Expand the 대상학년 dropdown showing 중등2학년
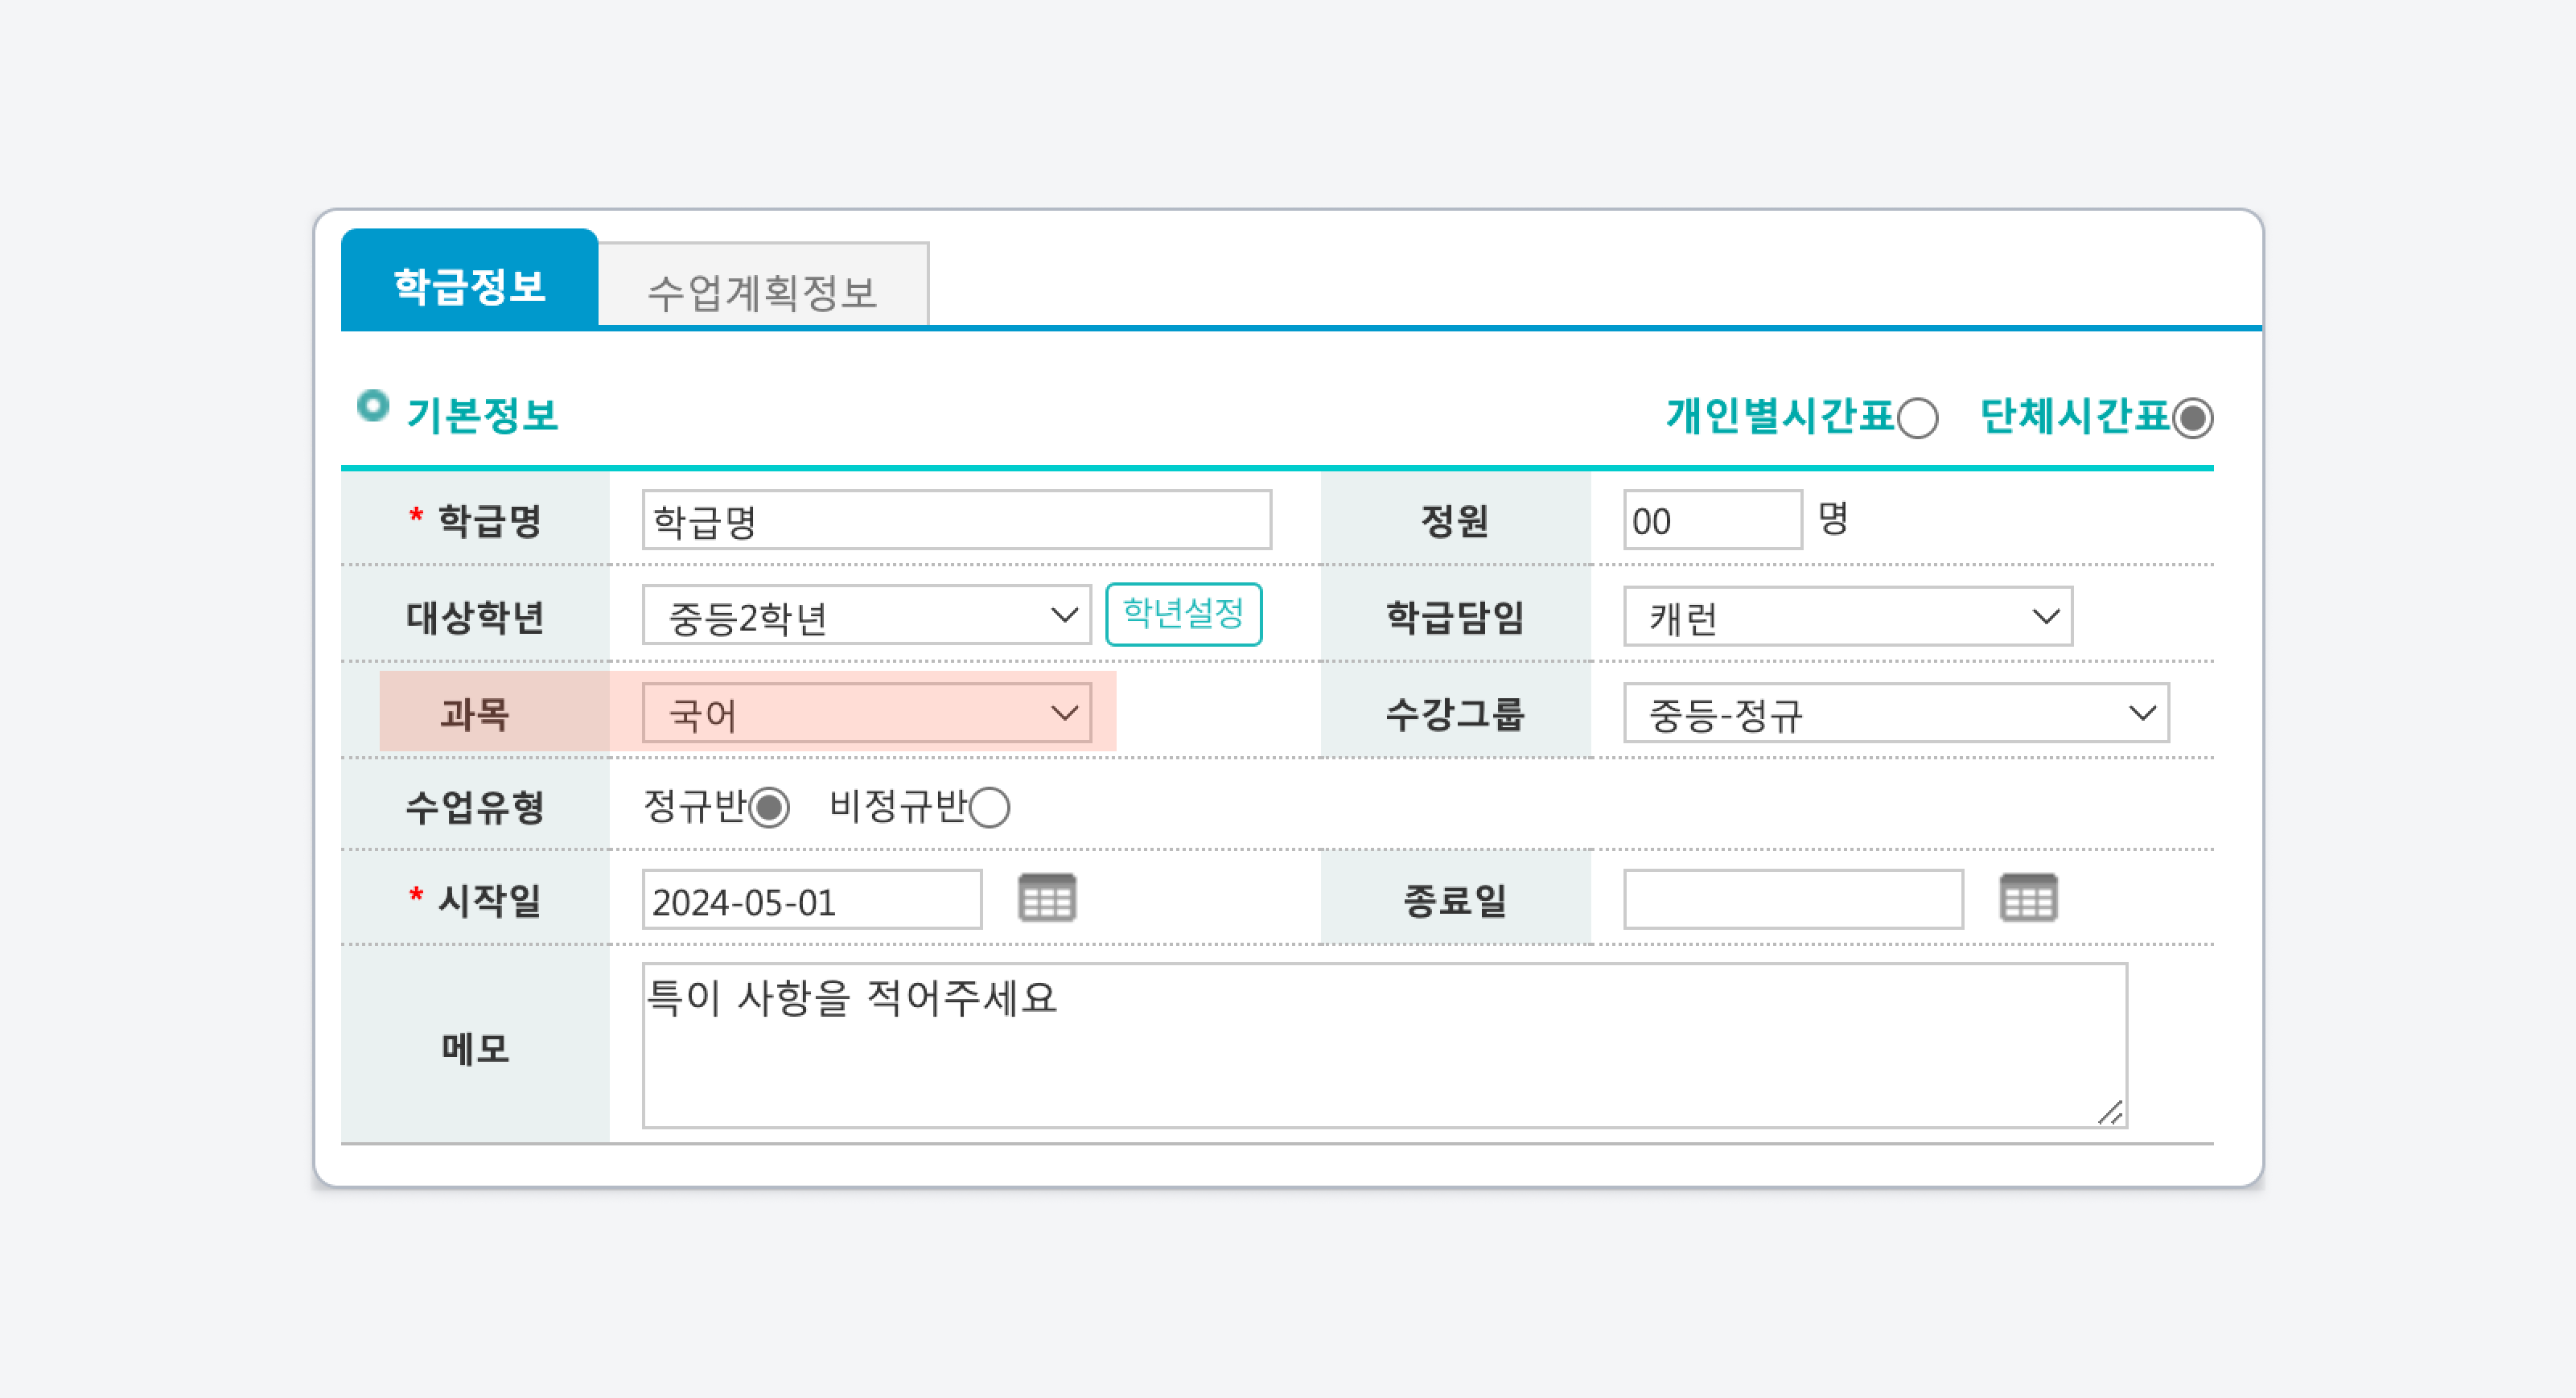The width and height of the screenshot is (2576, 1398). (866, 615)
